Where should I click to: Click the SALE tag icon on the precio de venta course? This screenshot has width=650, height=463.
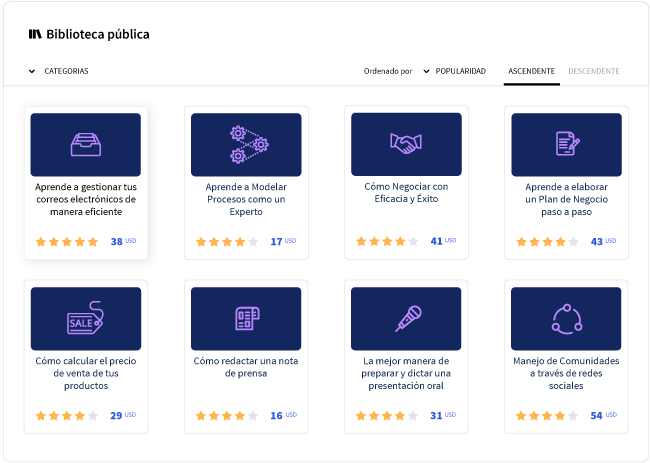pyautogui.click(x=85, y=318)
